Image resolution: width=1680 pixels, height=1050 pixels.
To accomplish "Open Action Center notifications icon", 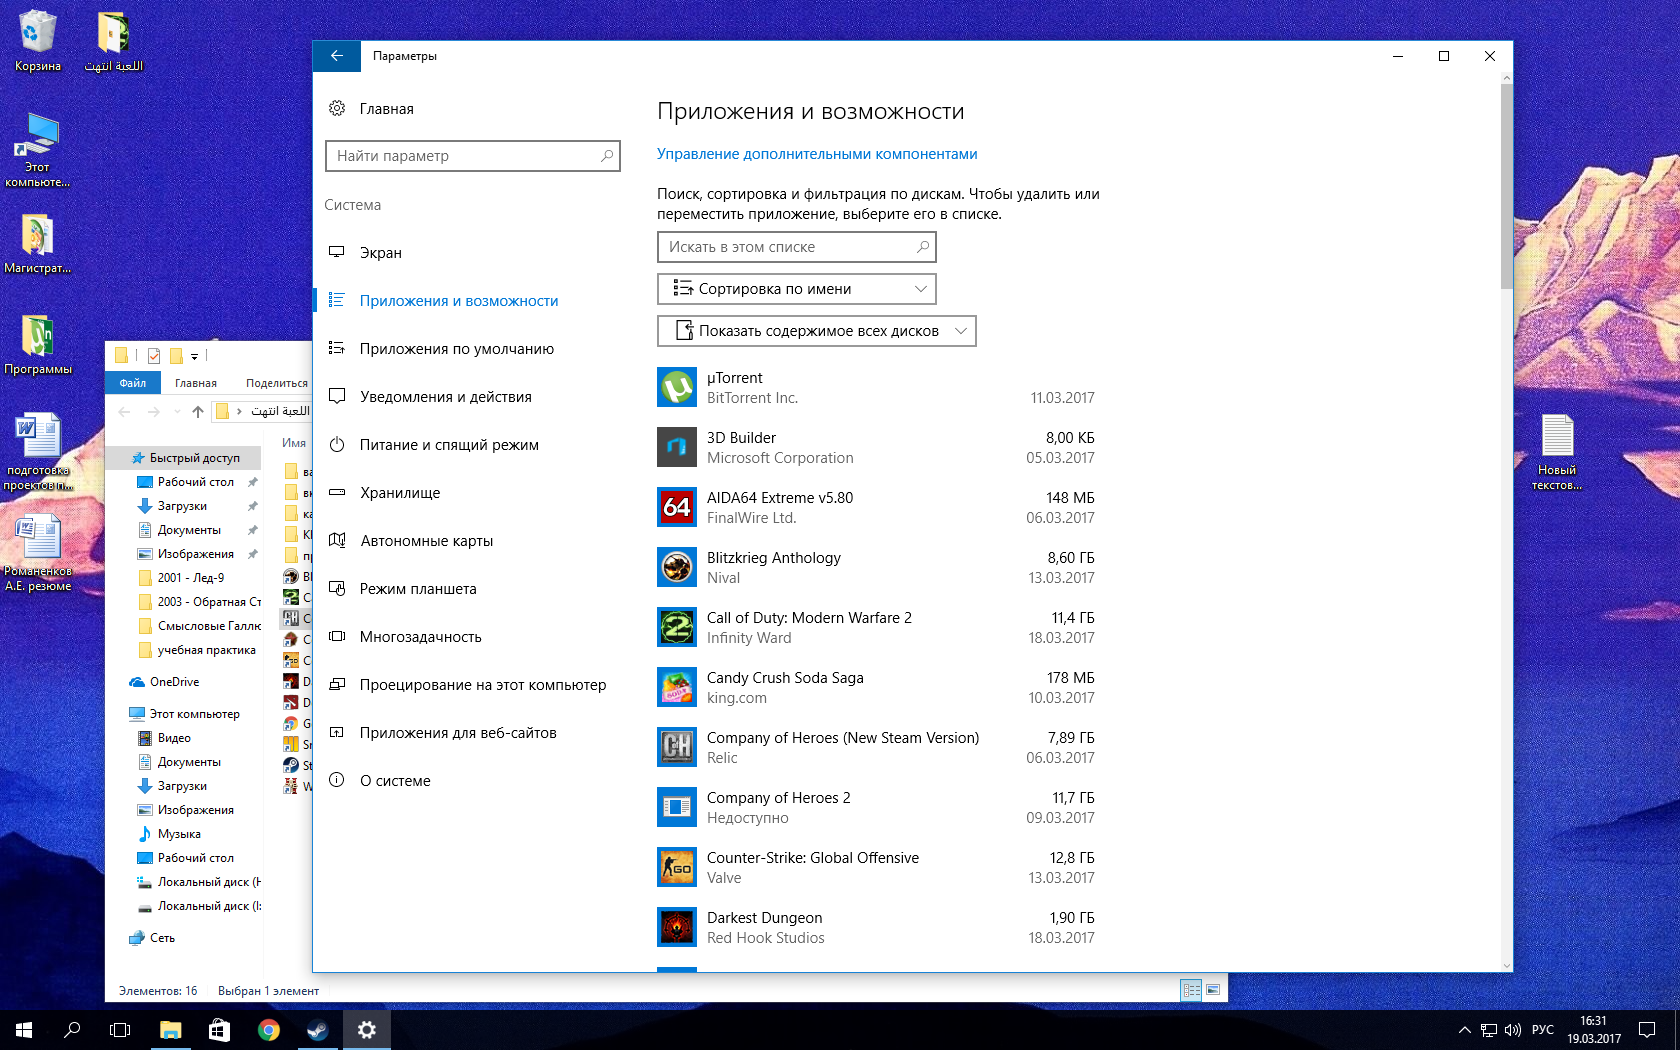I will [x=1647, y=1030].
